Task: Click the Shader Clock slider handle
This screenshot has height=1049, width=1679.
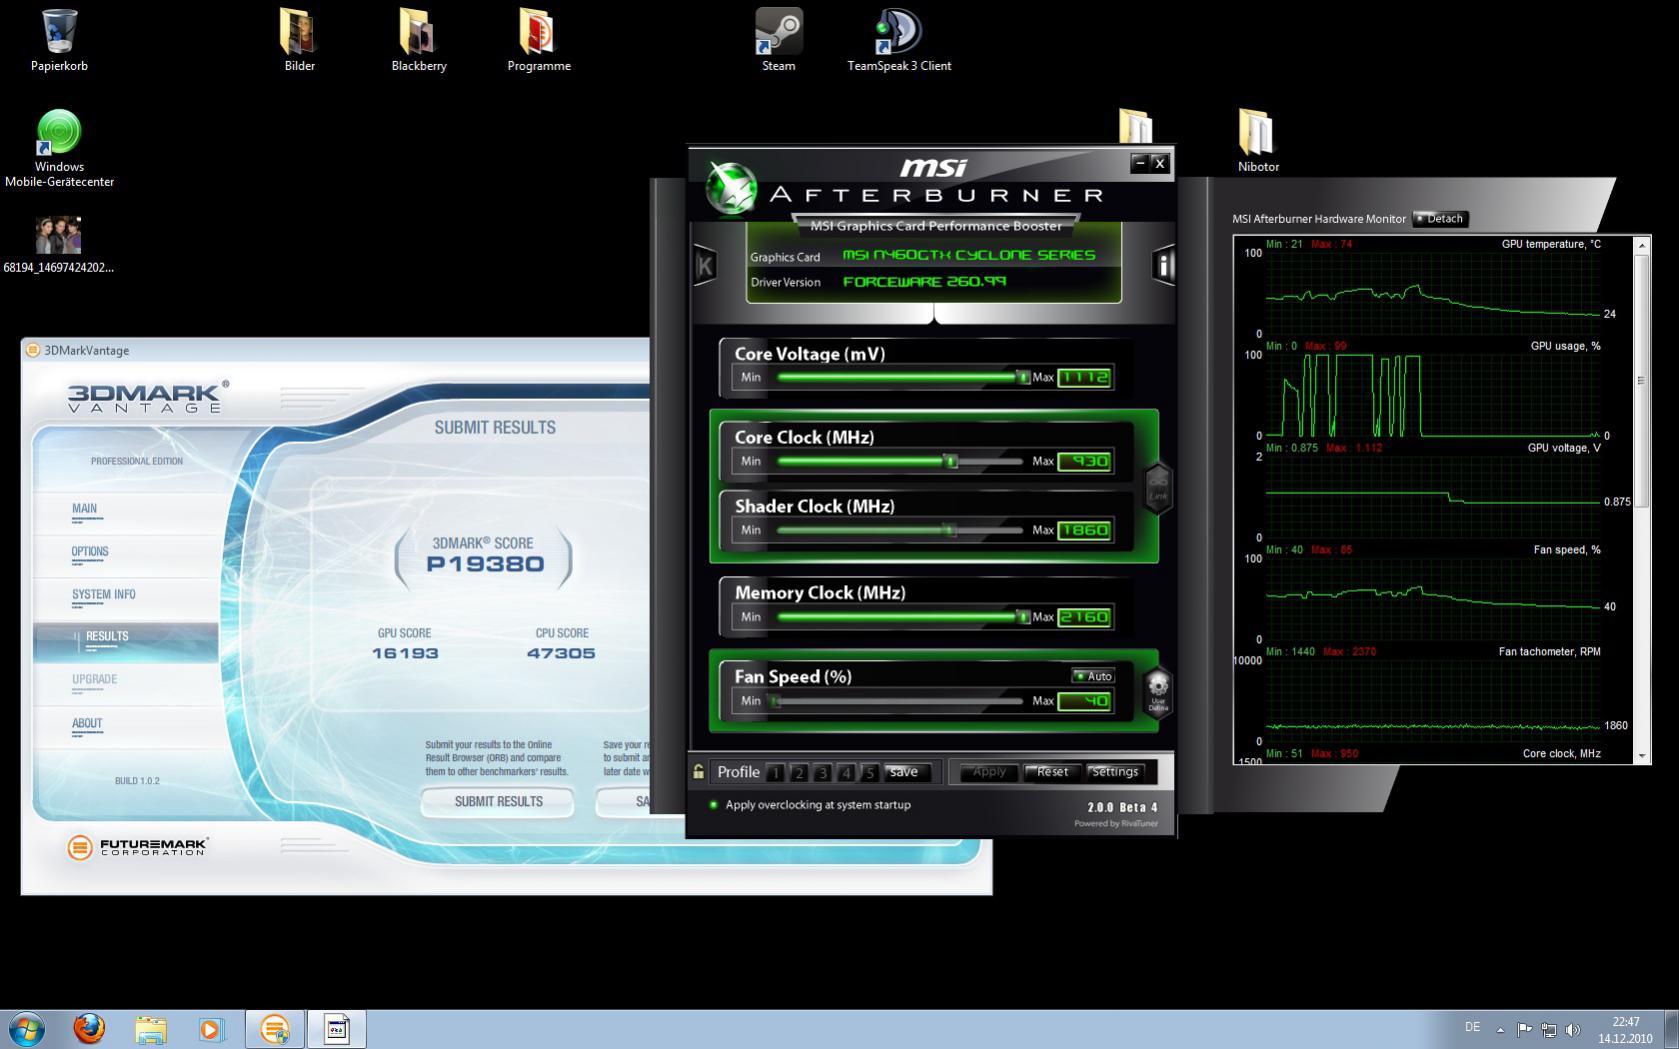Action: pos(950,530)
